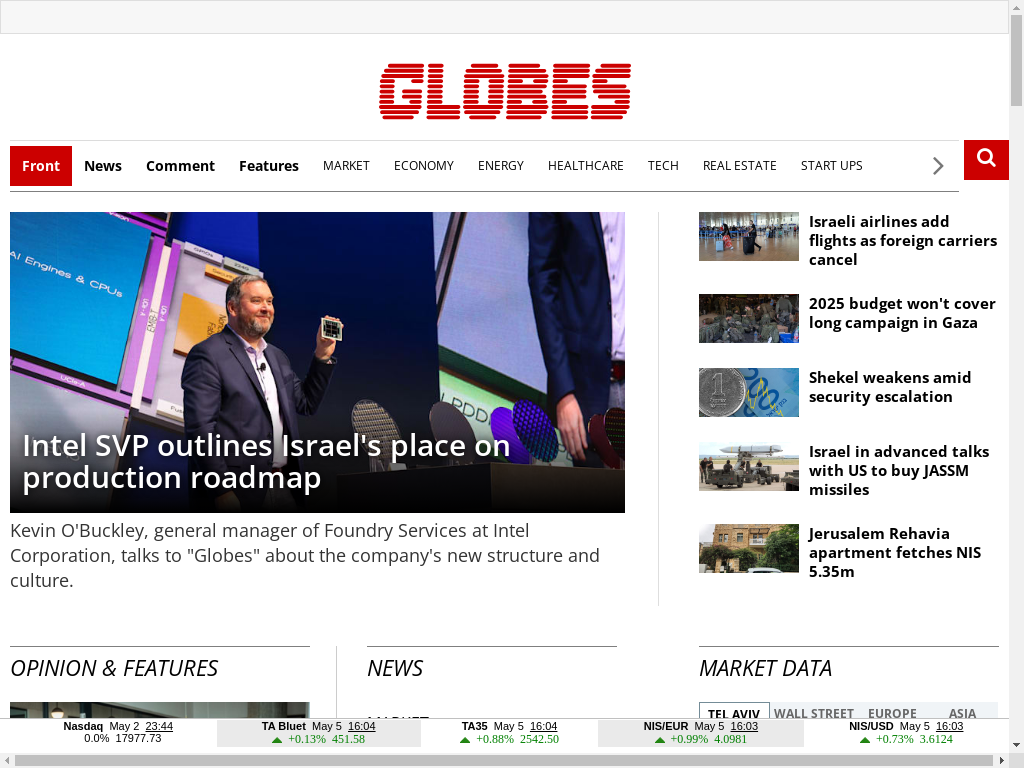Go to the TECH category
The height and width of the screenshot is (768, 1024).
[x=664, y=166]
